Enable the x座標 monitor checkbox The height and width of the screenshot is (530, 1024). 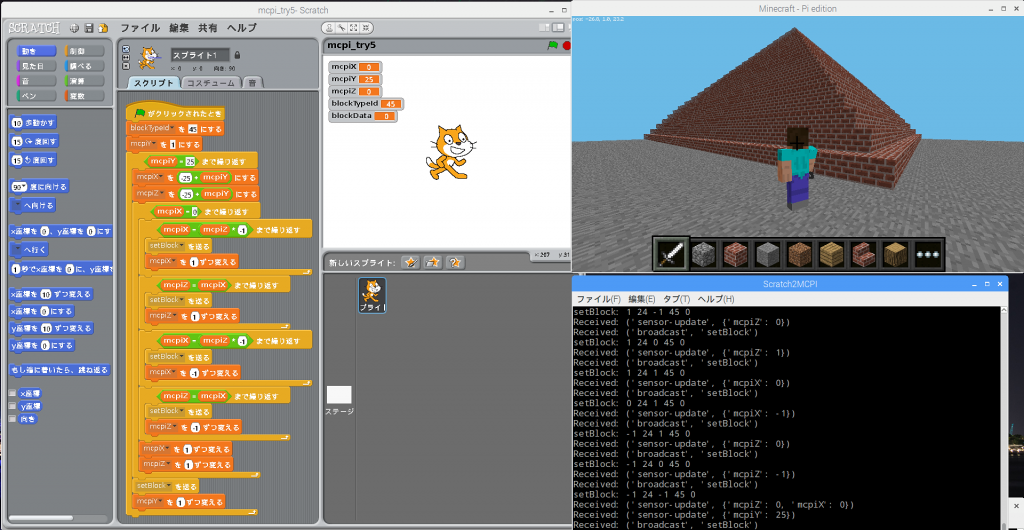click(12, 394)
